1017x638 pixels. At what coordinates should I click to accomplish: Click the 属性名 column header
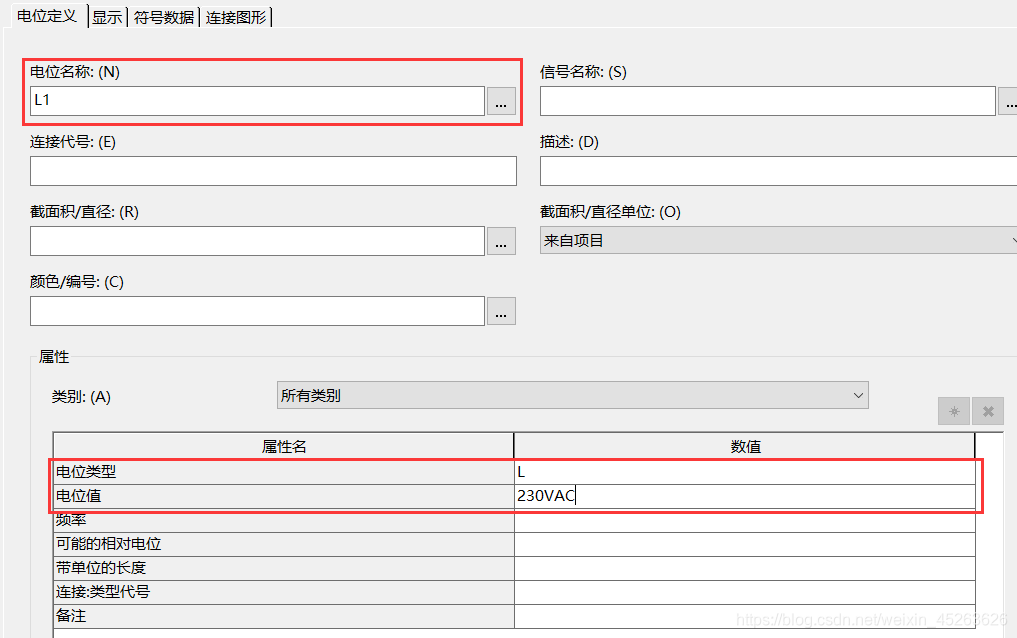[x=284, y=447]
